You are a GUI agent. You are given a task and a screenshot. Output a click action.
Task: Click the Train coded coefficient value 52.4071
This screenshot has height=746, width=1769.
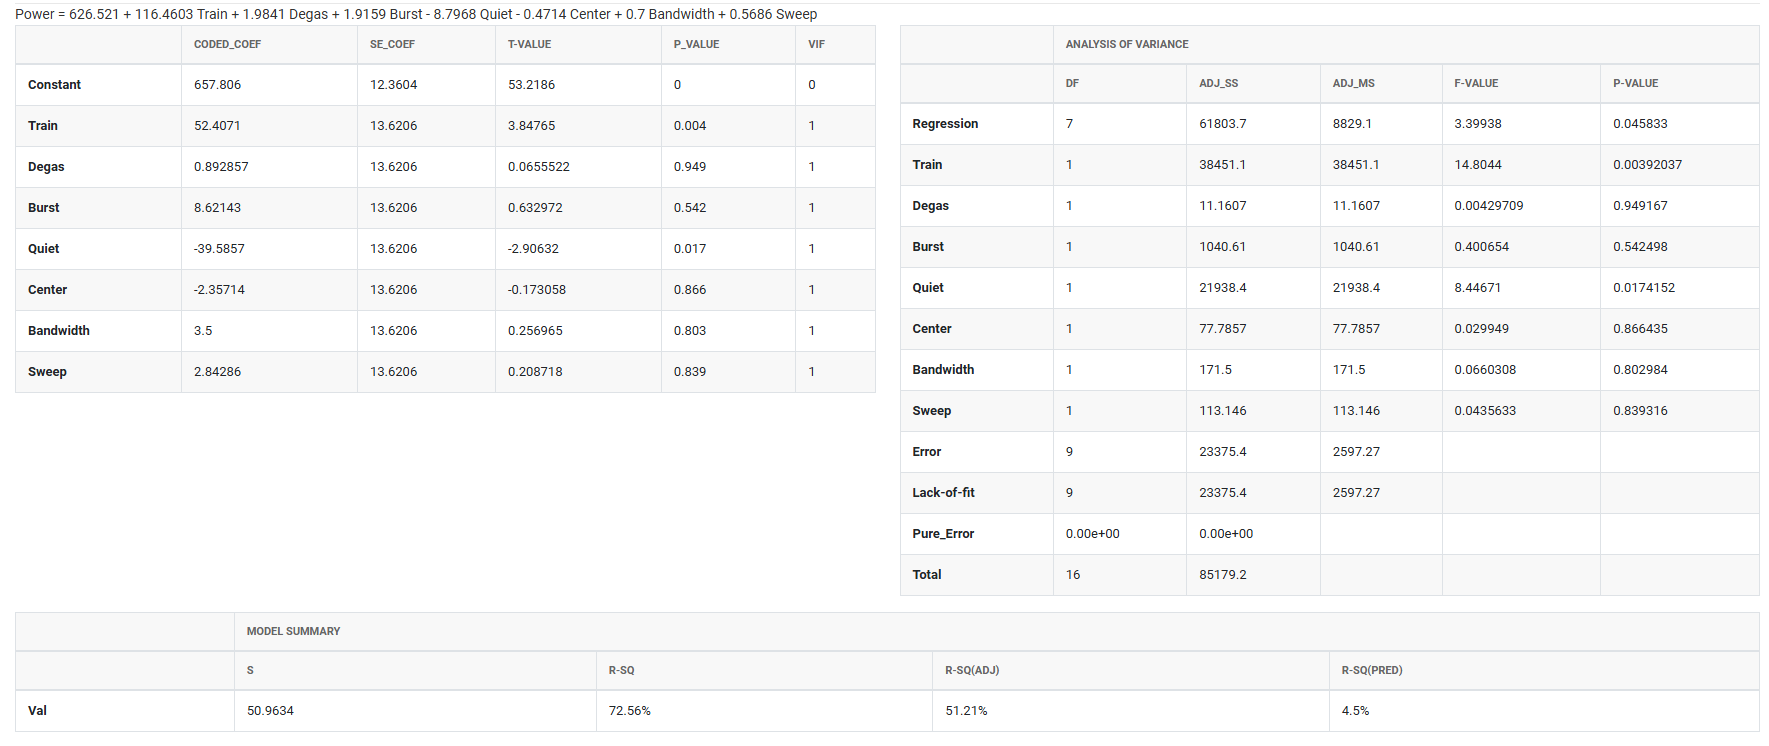point(217,126)
